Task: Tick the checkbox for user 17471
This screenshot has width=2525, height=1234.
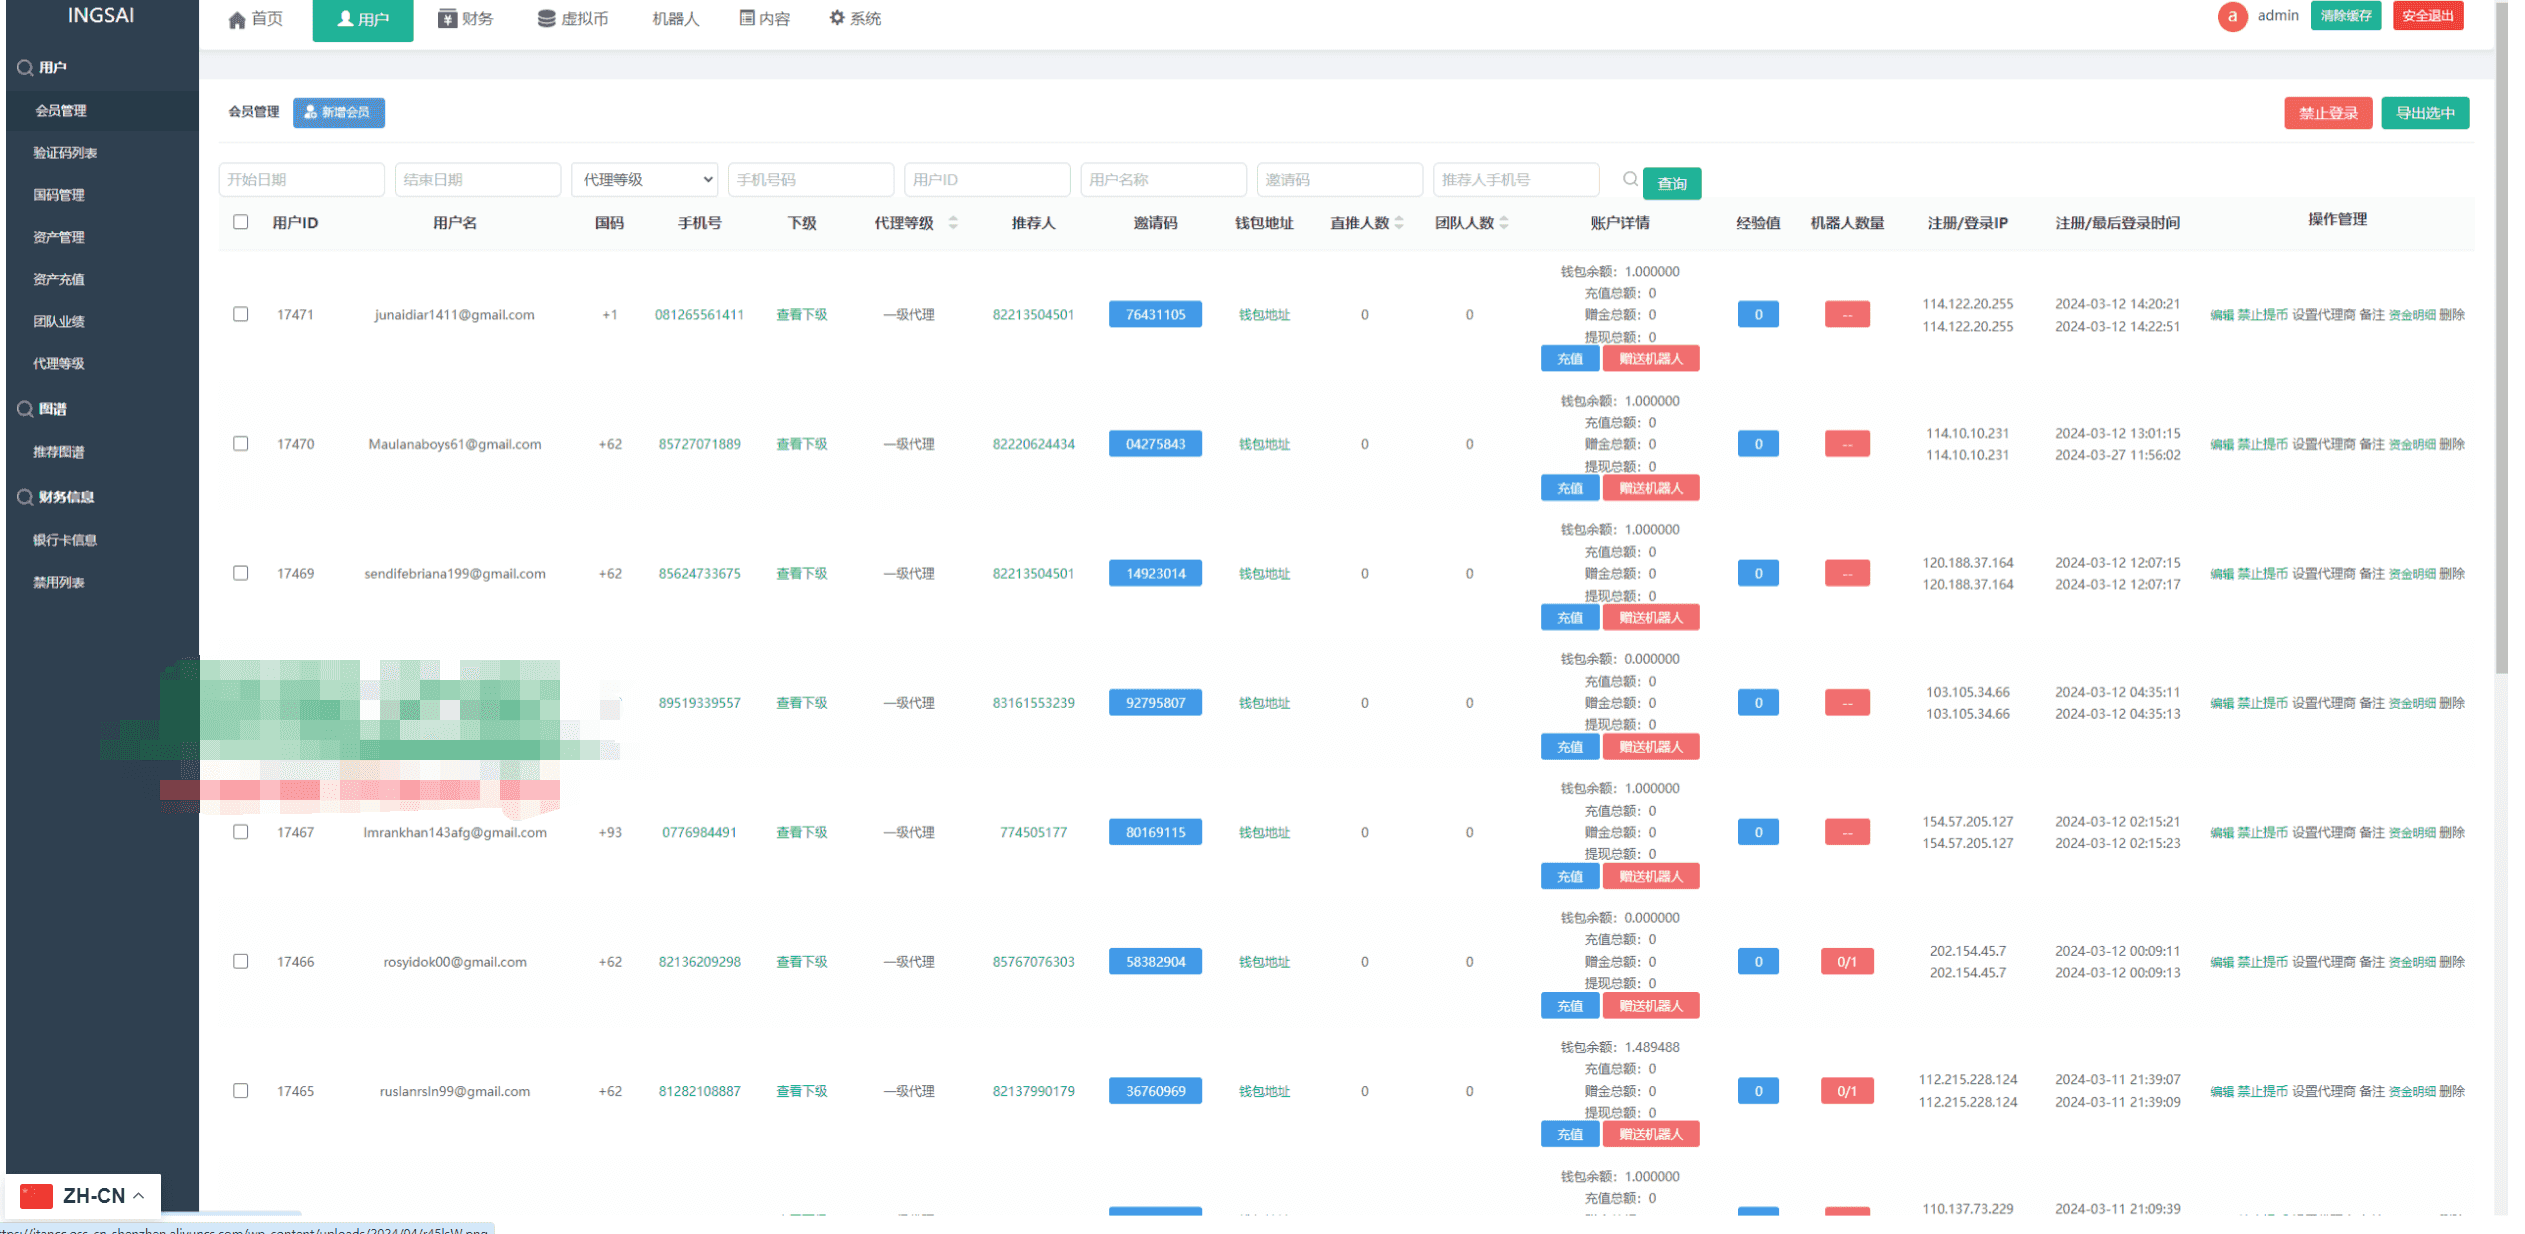Action: pos(241,314)
